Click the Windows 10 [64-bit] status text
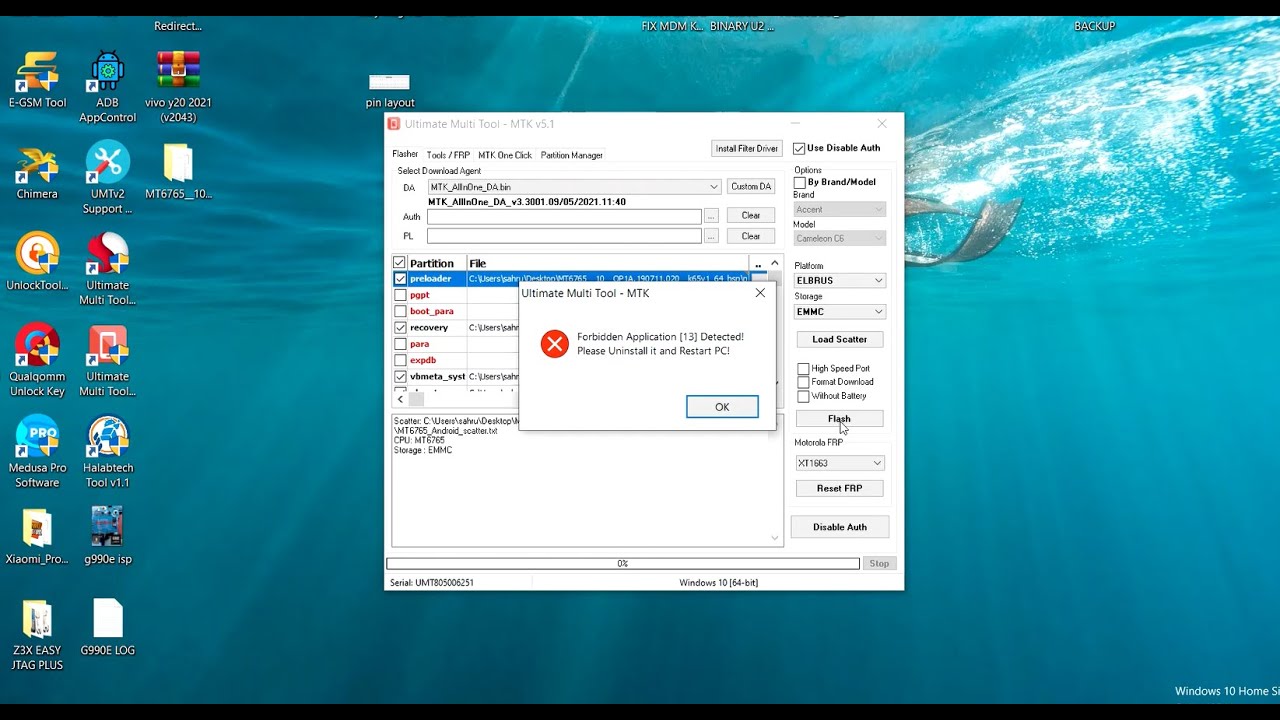 point(720,582)
